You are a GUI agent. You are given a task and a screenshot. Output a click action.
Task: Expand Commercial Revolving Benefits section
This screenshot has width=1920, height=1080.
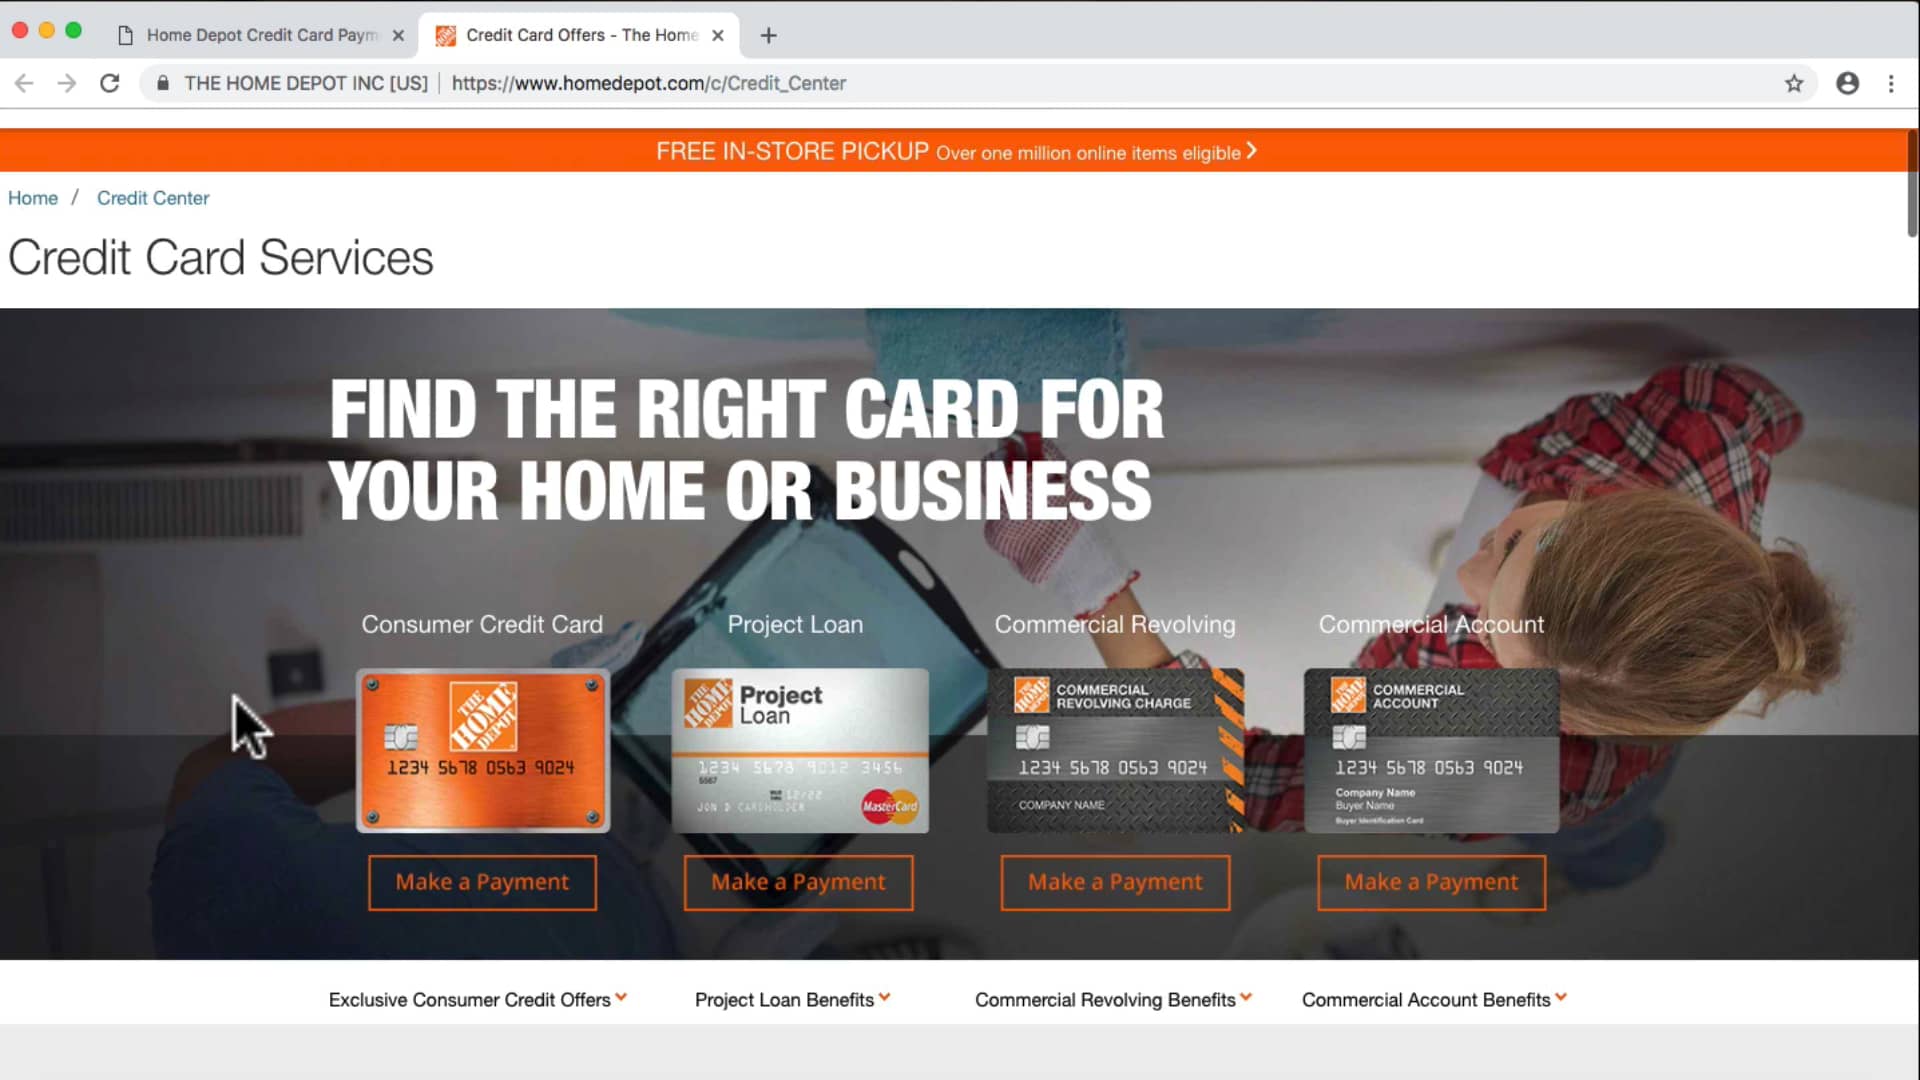pyautogui.click(x=1114, y=998)
